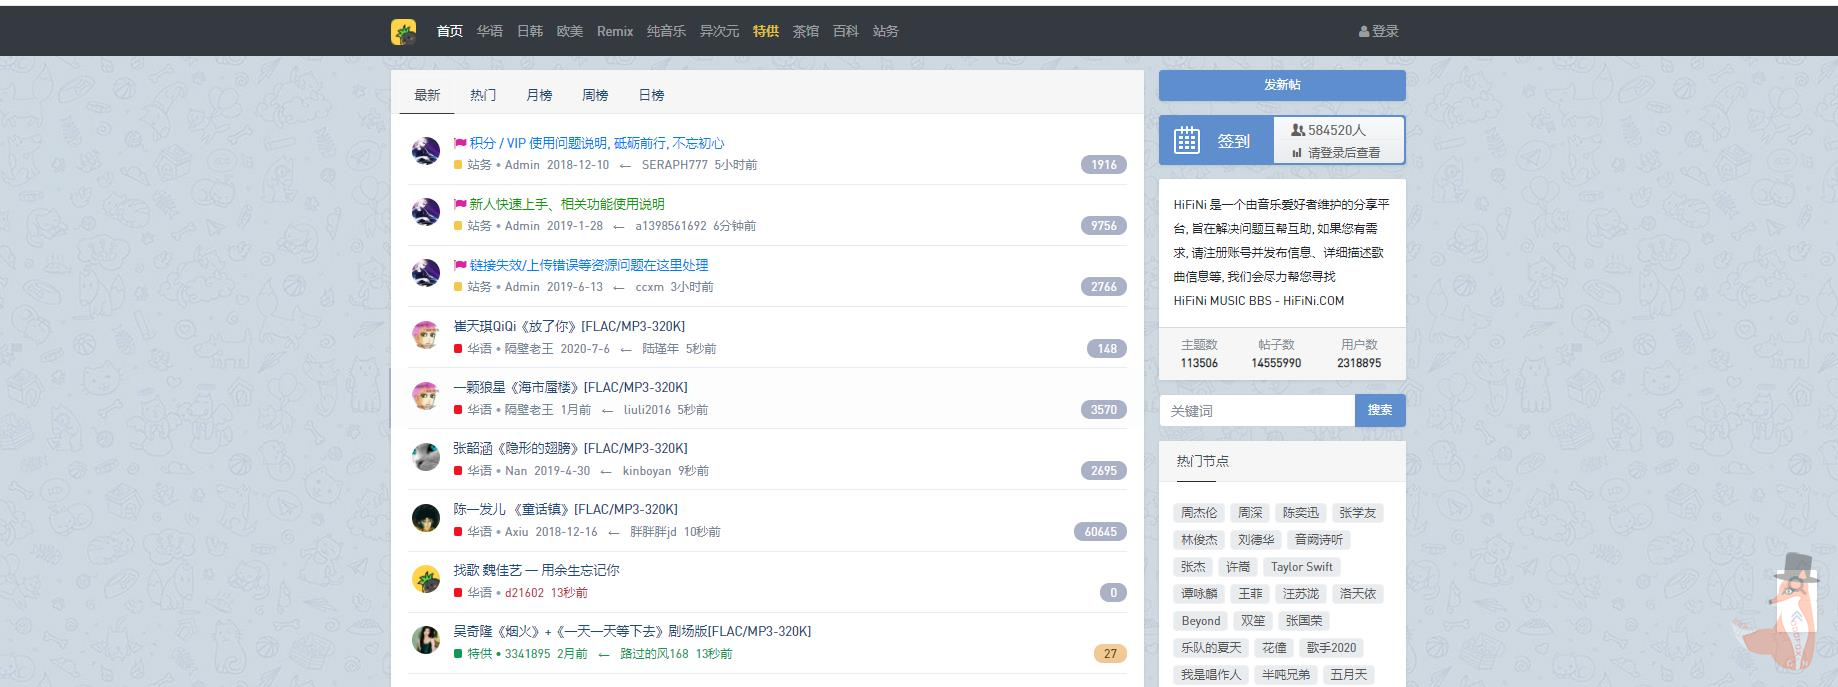The height and width of the screenshot is (687, 1838).
Task: Open Admin avatar on VIP notice post
Action: pyautogui.click(x=426, y=152)
